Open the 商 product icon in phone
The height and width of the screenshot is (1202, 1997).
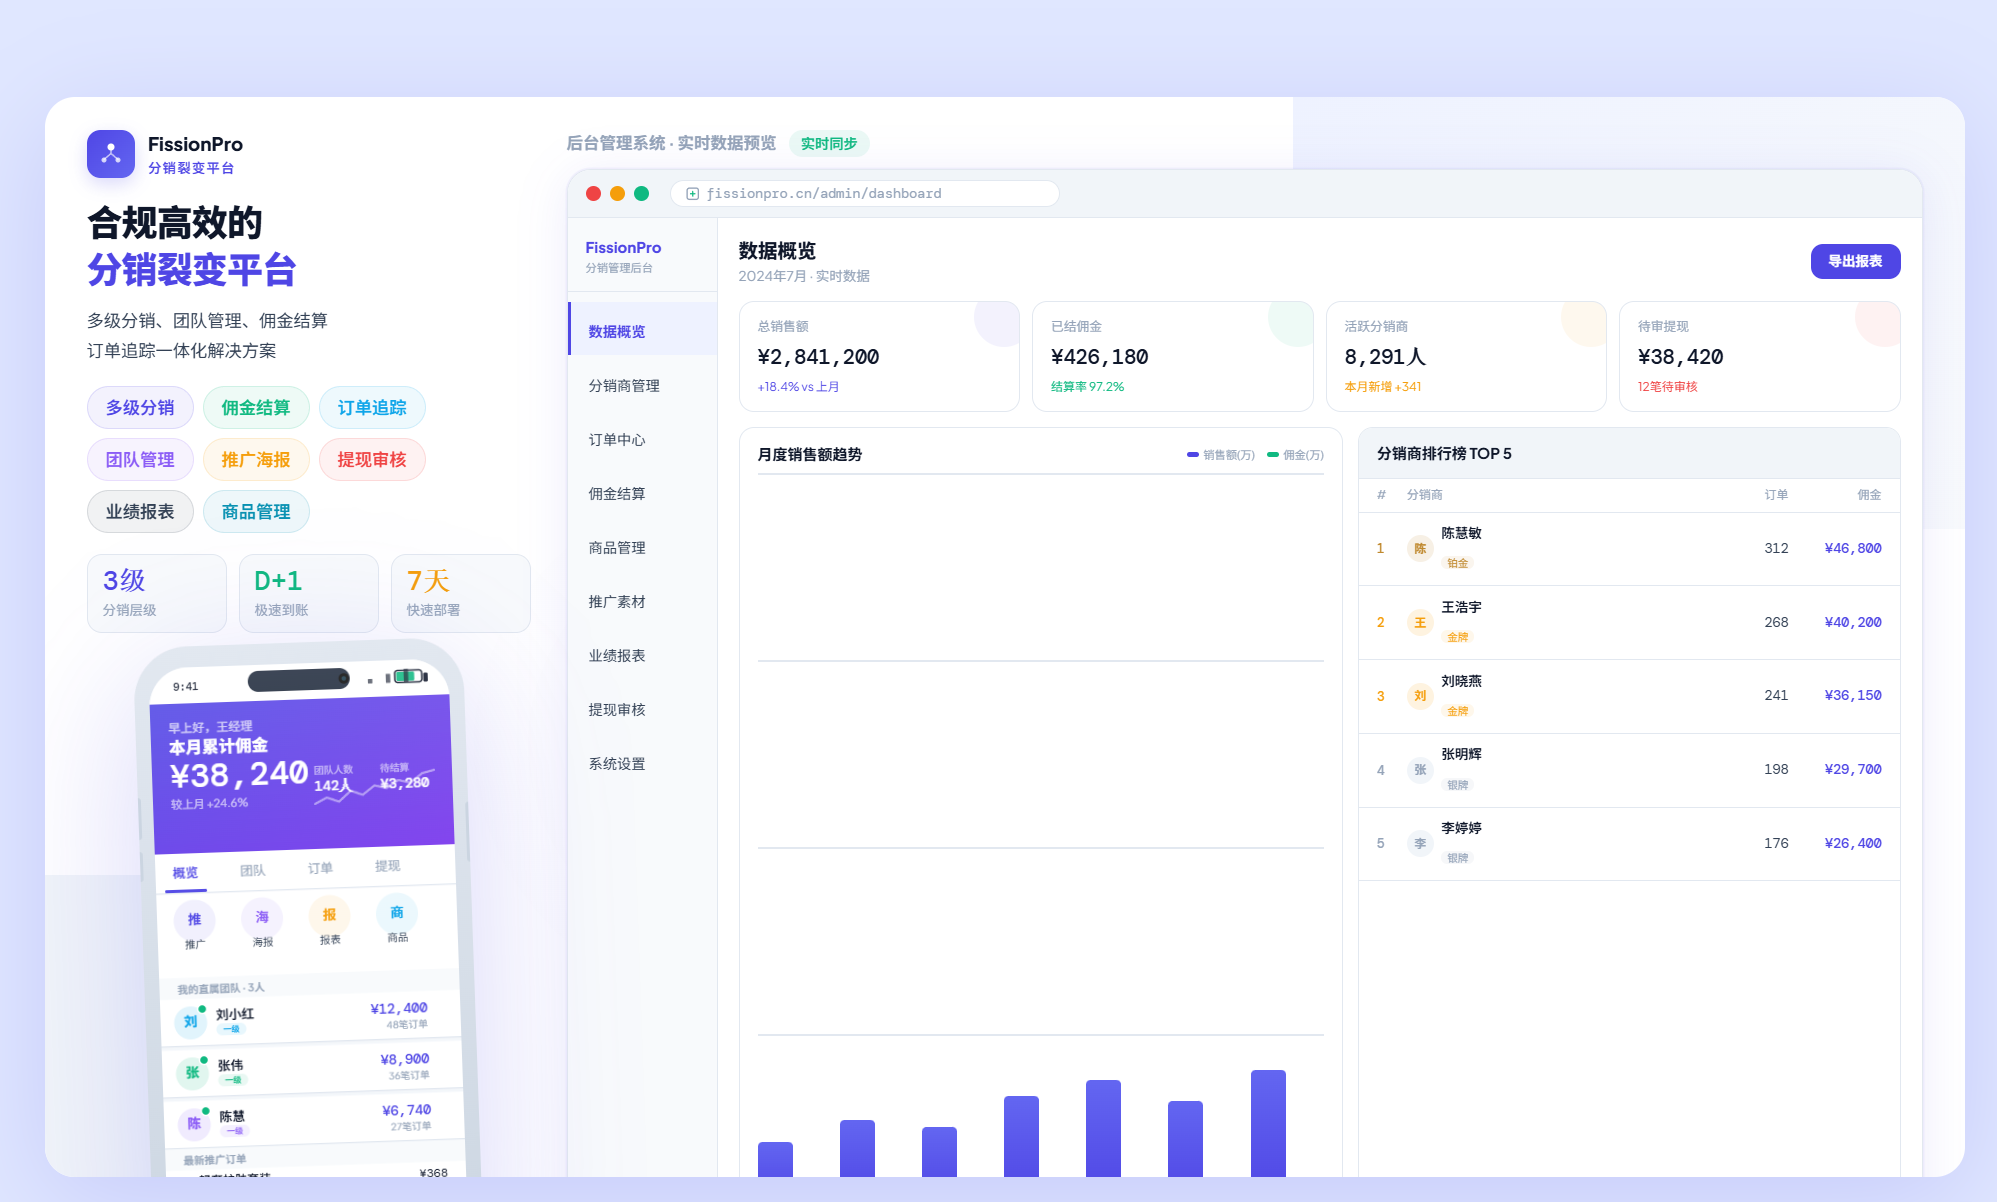coord(397,912)
